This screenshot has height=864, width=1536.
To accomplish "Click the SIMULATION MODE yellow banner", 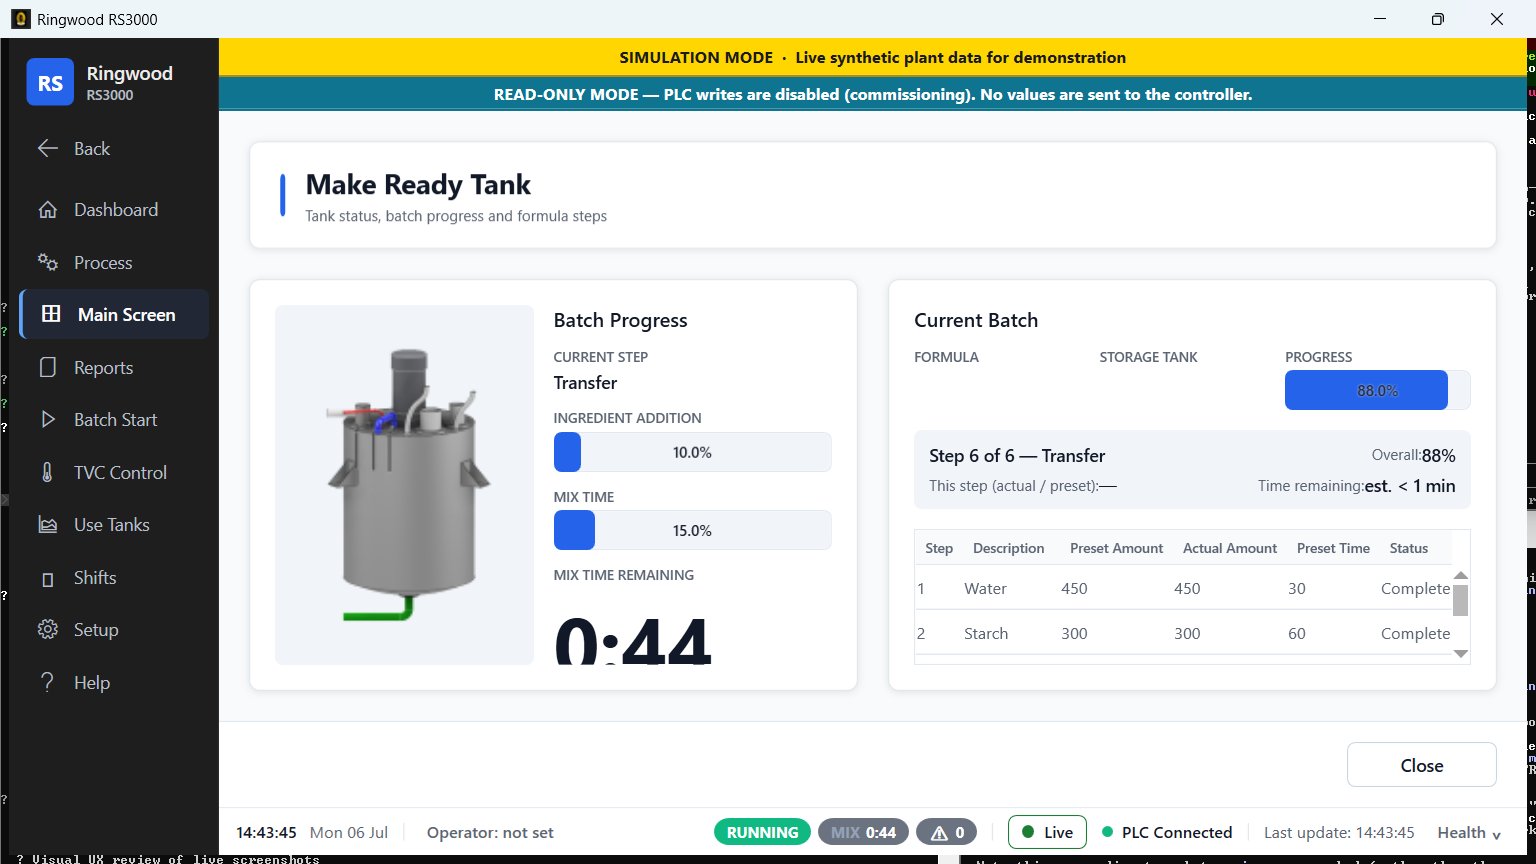I will click(873, 57).
